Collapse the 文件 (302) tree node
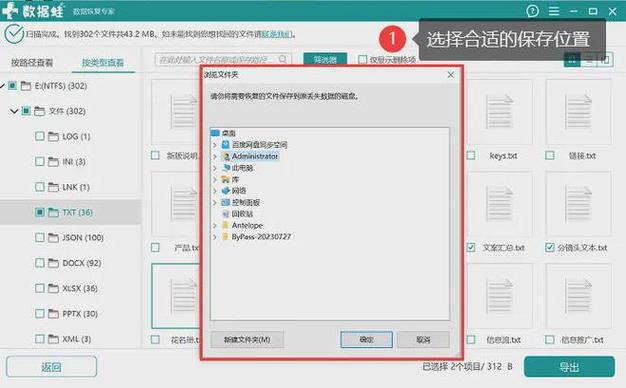 [14, 111]
